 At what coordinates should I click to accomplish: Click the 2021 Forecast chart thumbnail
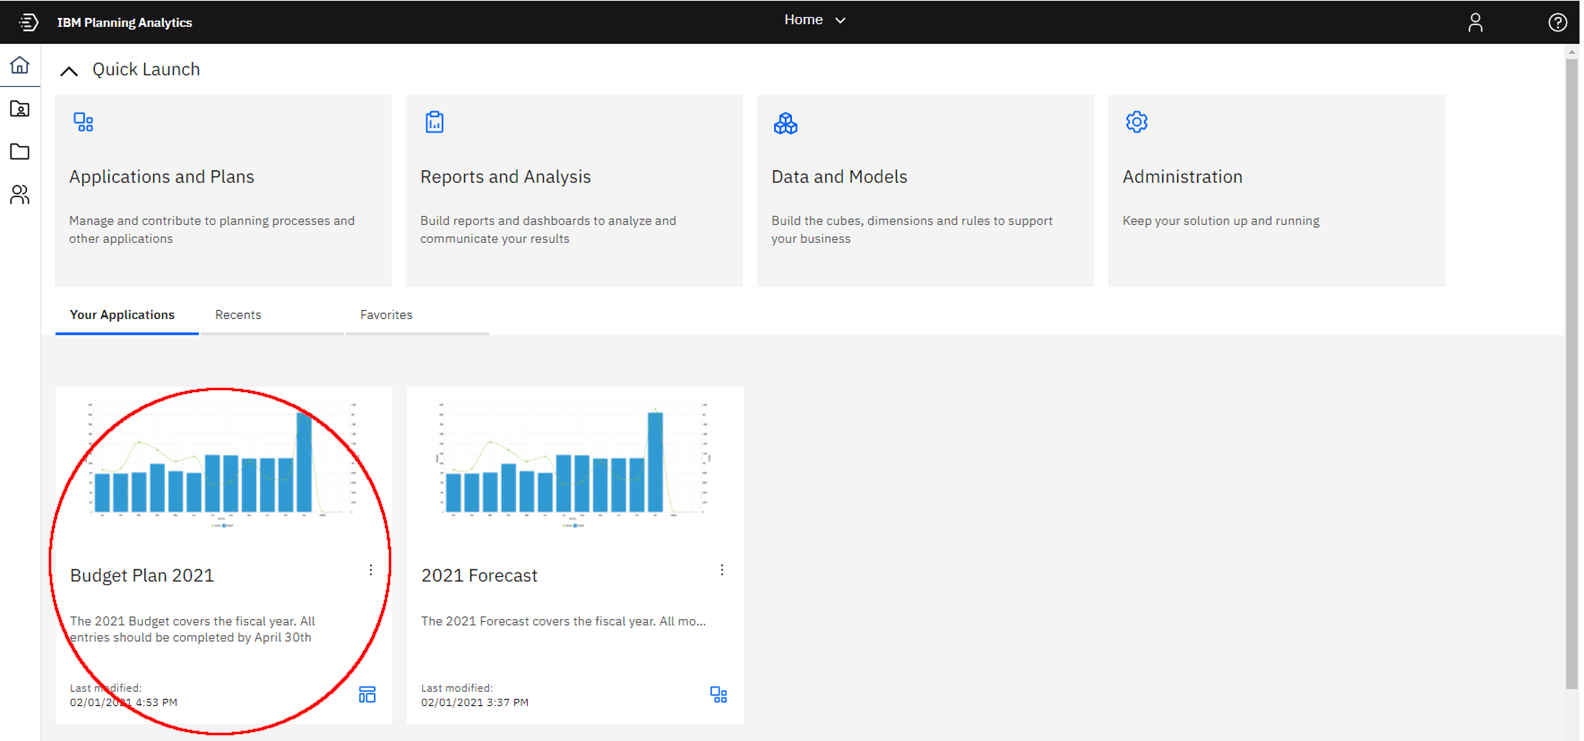[573, 464]
